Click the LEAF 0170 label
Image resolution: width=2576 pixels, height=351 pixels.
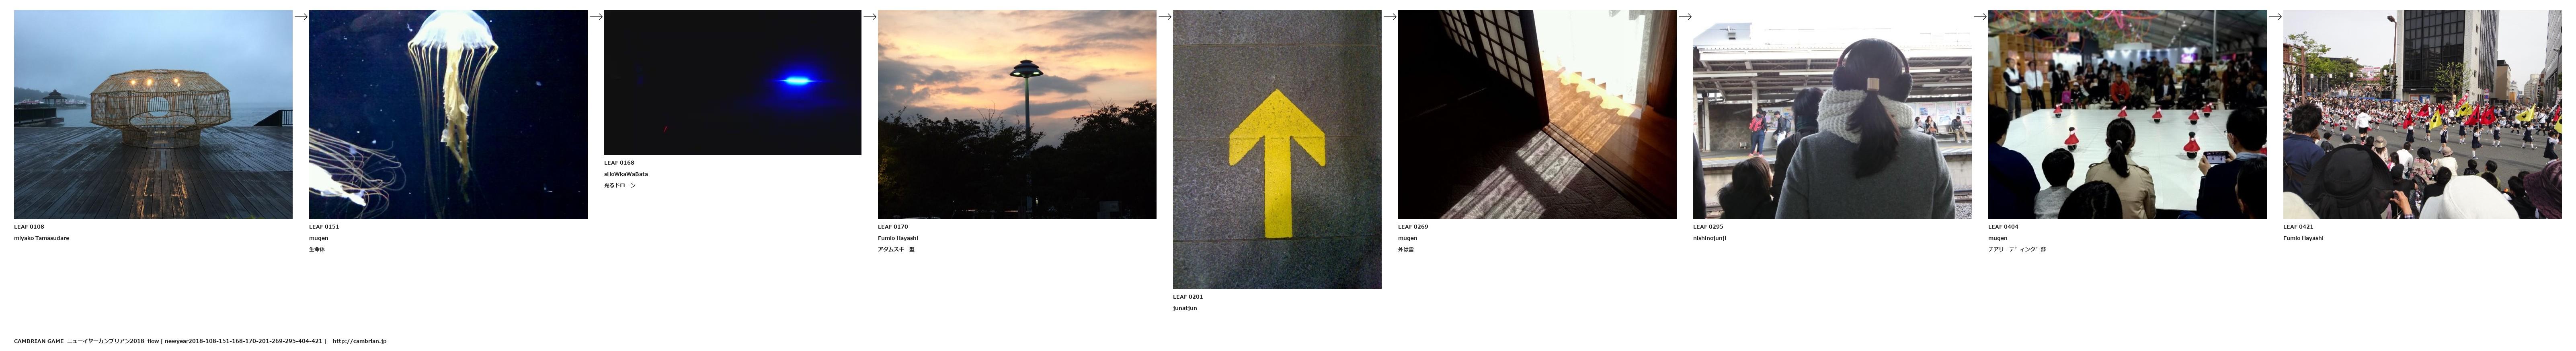click(893, 227)
